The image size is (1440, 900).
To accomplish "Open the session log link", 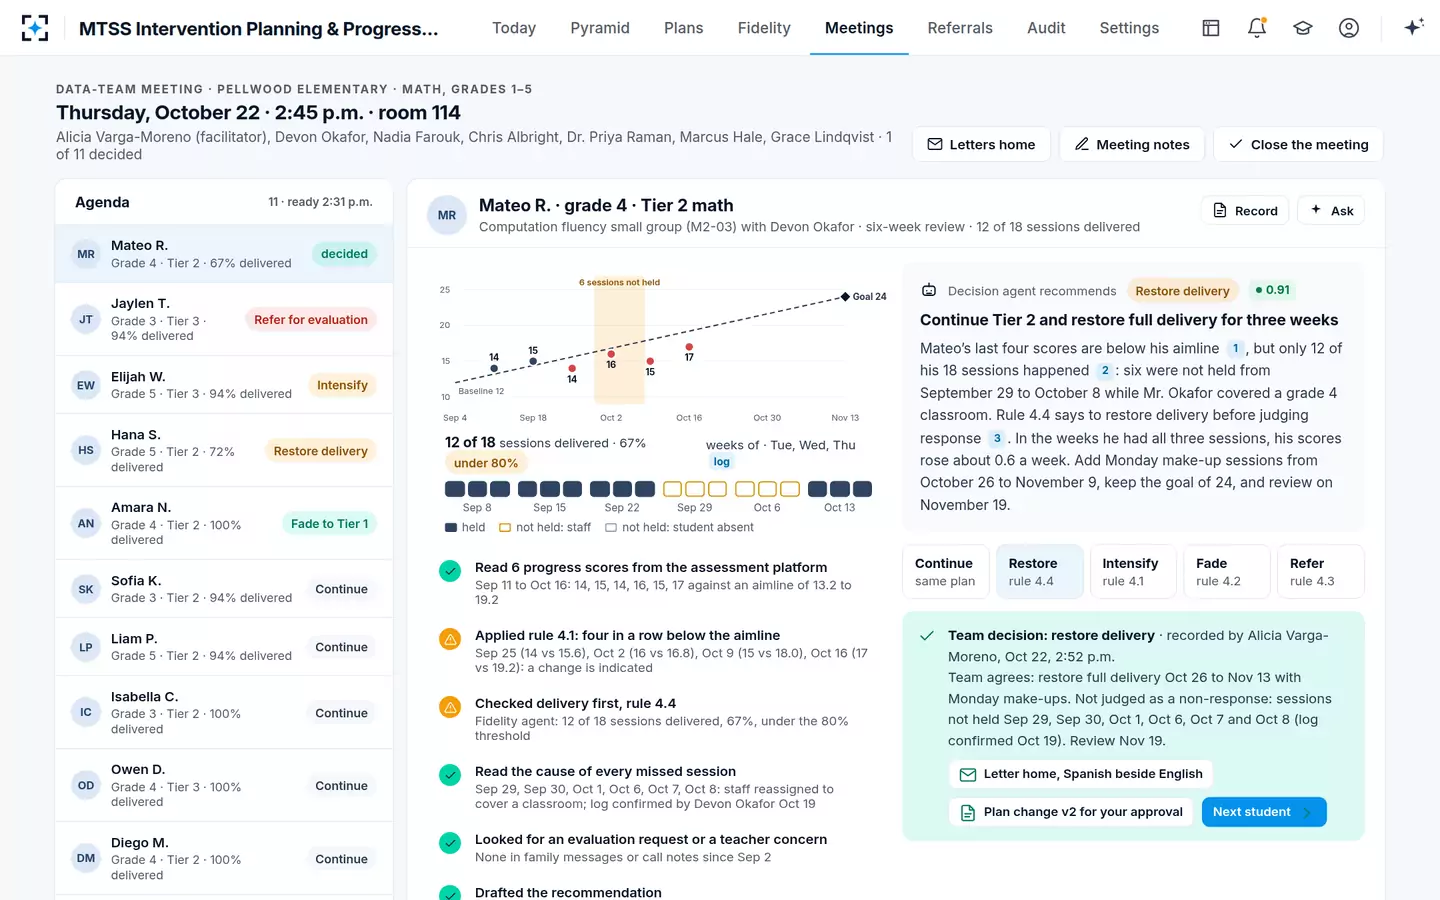I will click(x=721, y=462).
